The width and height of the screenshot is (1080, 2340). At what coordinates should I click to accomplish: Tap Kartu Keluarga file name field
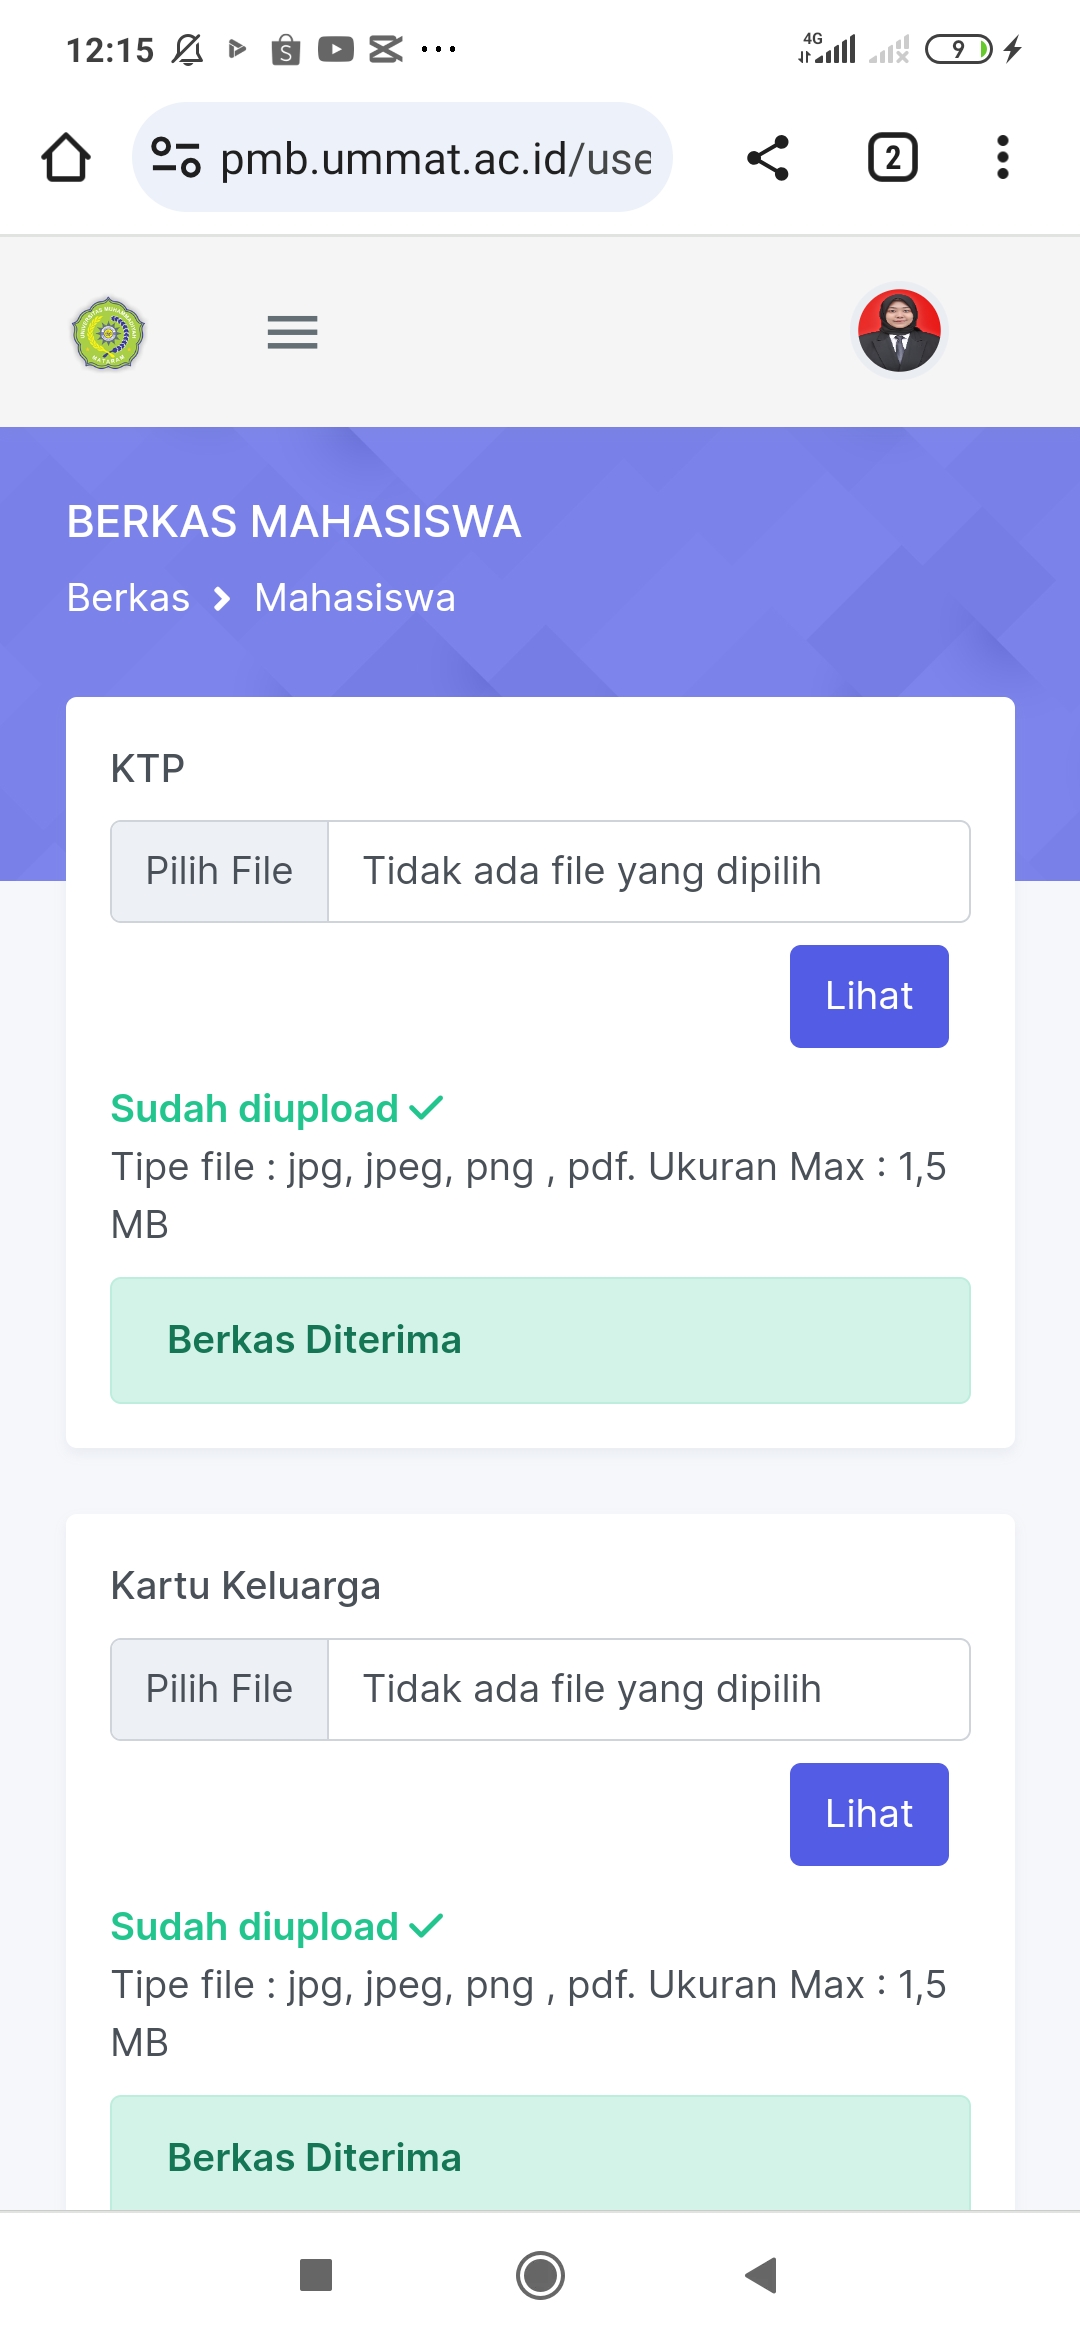coord(648,1689)
